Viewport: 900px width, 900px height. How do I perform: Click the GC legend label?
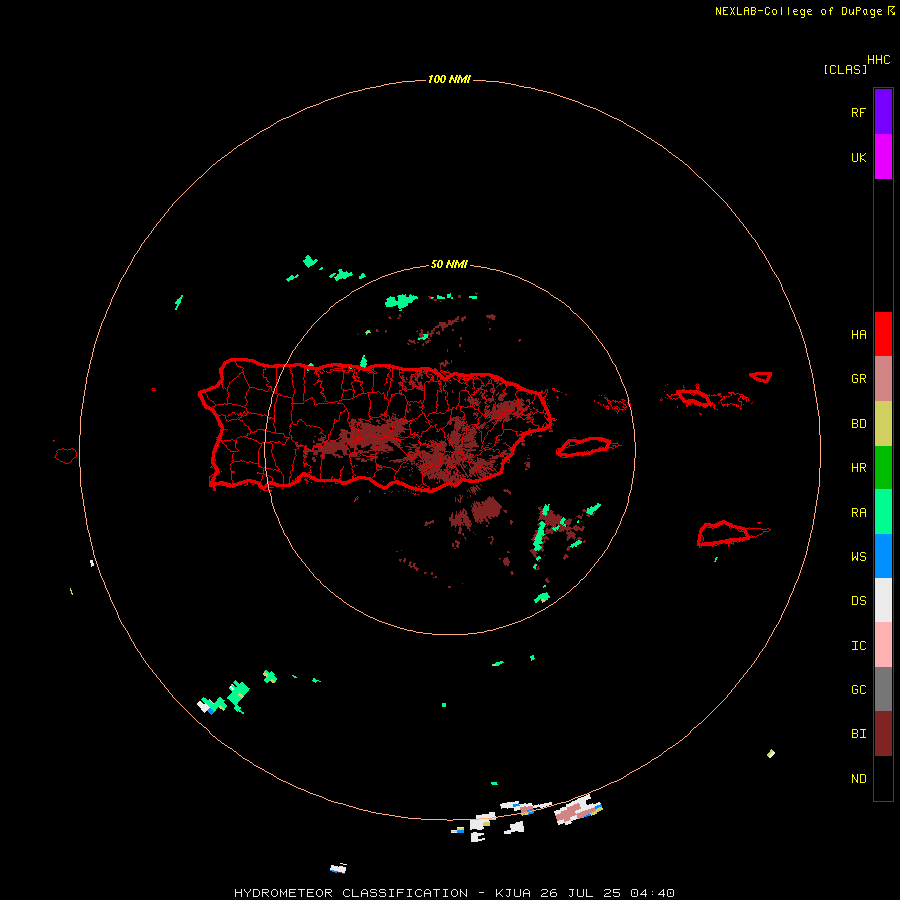pos(858,690)
